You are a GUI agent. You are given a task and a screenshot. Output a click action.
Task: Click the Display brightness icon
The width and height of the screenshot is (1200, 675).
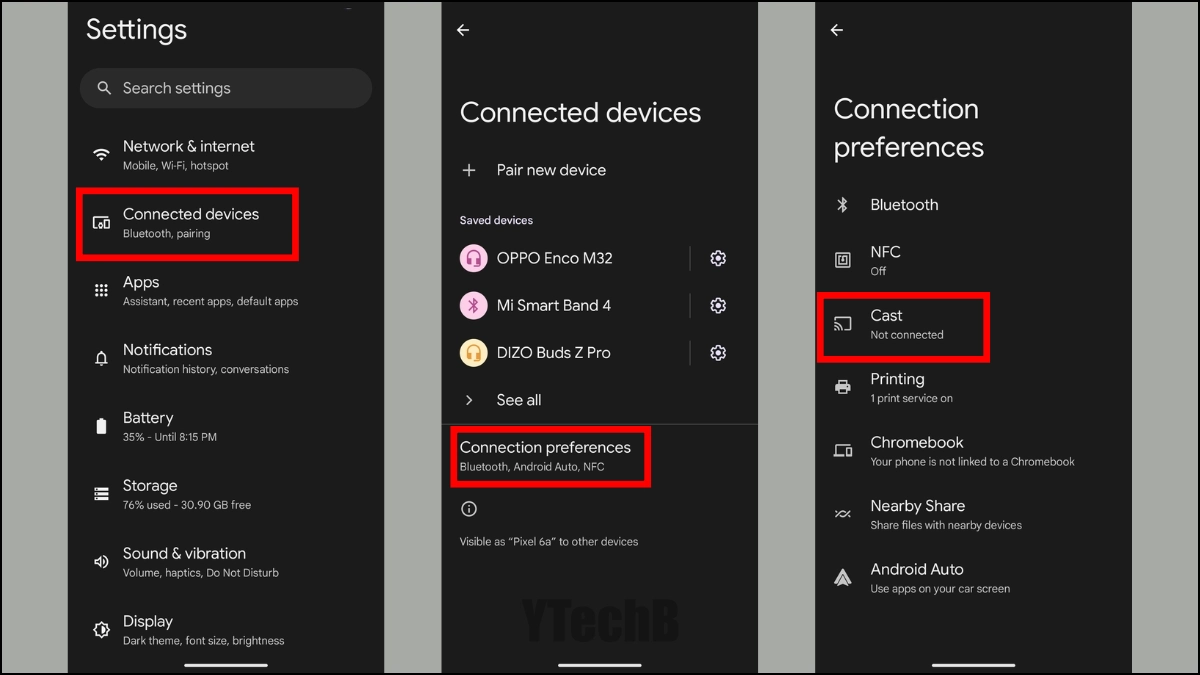click(101, 630)
